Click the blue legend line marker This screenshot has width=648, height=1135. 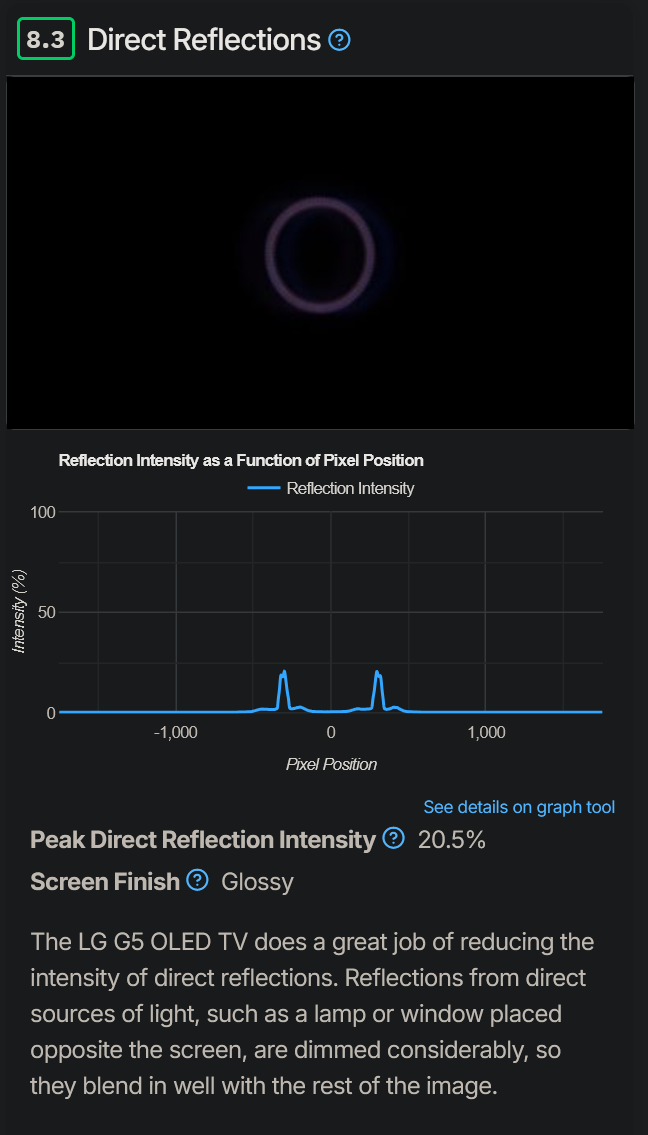(264, 488)
